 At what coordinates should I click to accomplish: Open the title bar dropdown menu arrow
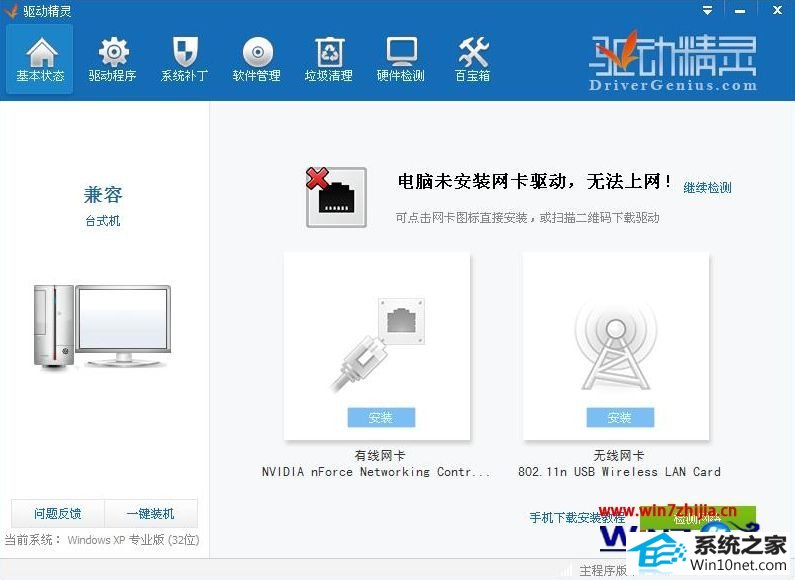(707, 10)
